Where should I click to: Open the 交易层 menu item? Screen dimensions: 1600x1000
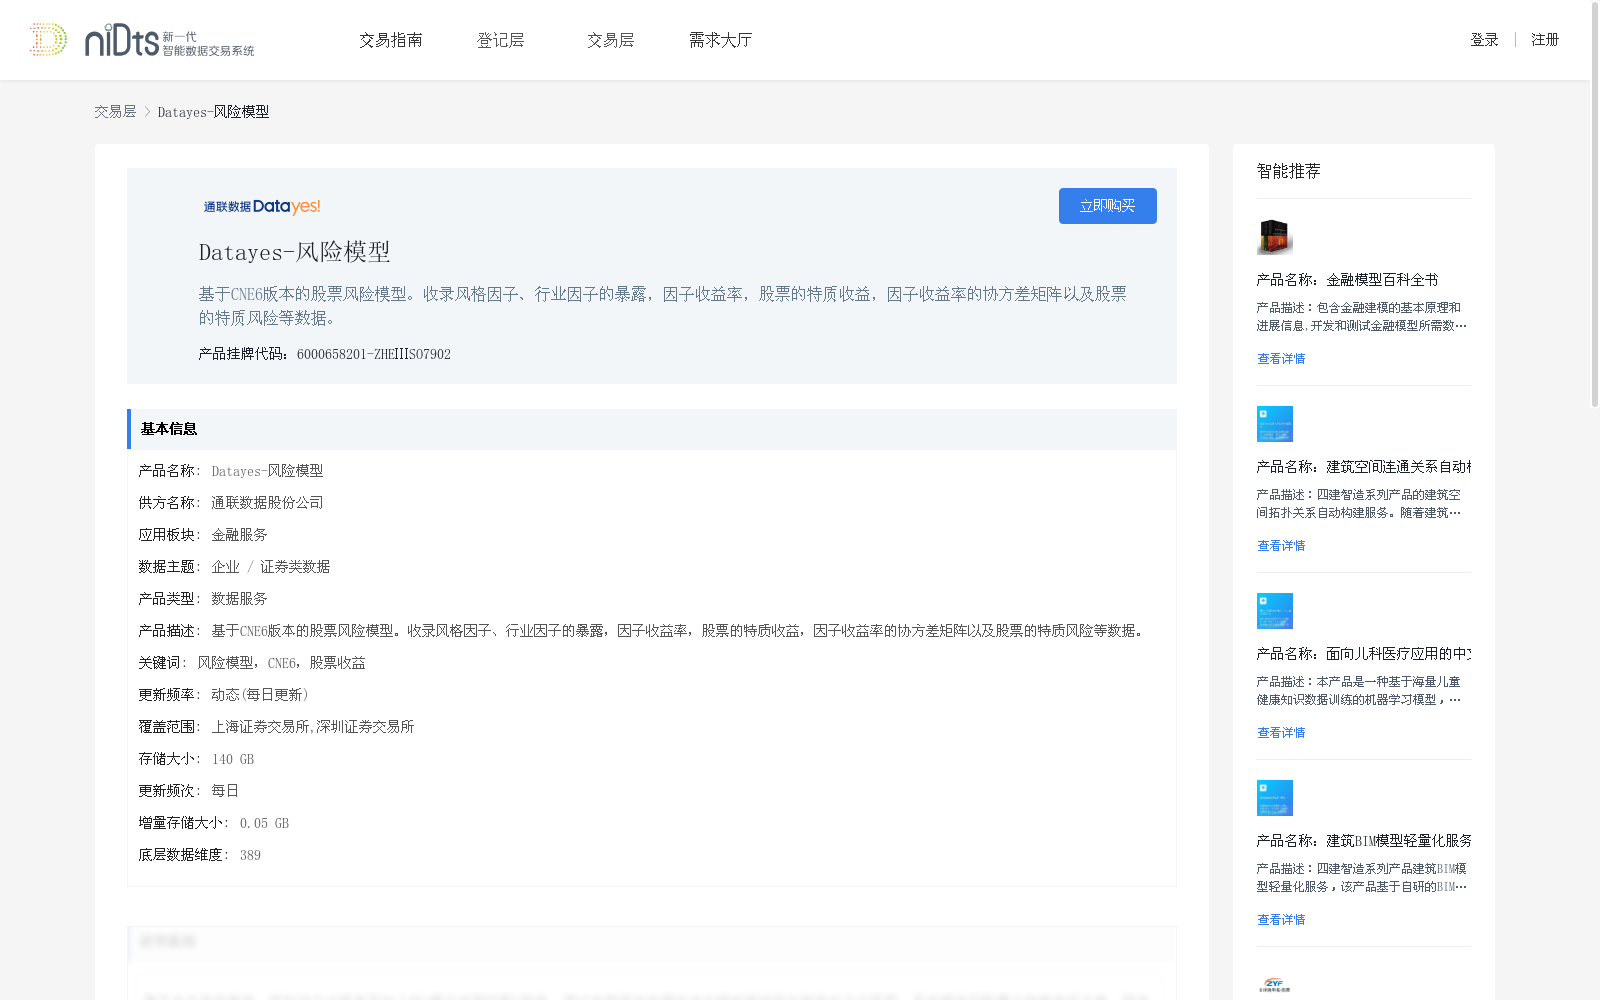611,40
